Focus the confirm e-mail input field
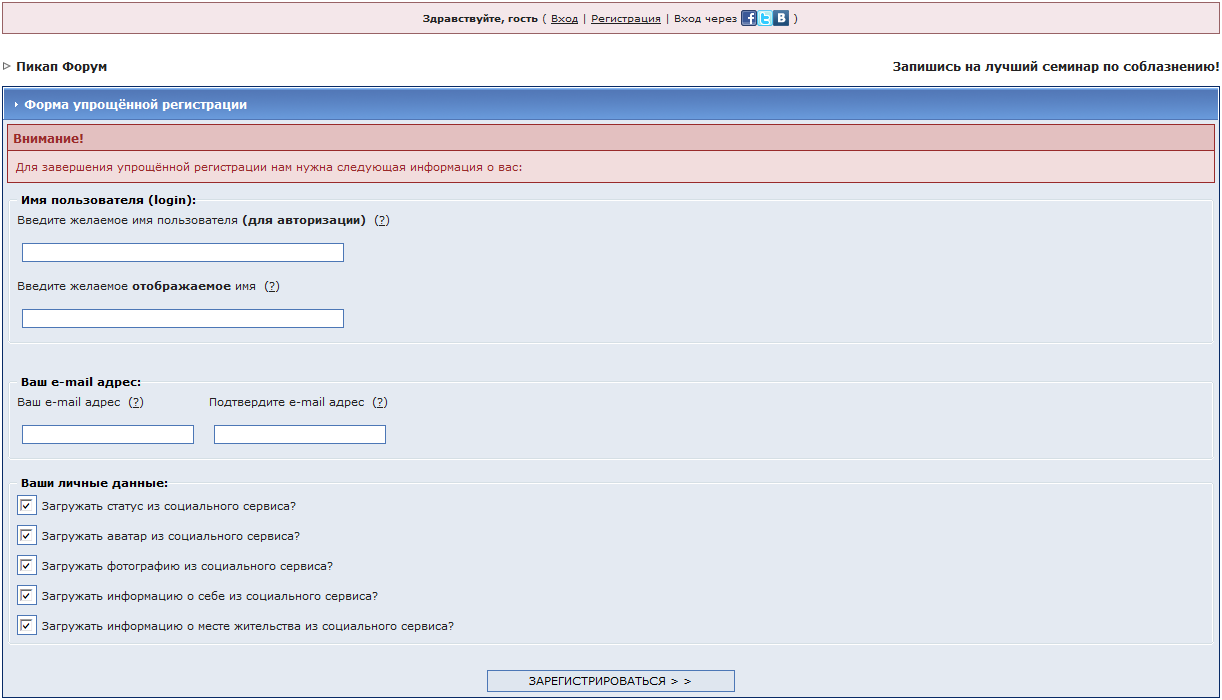 pos(300,435)
